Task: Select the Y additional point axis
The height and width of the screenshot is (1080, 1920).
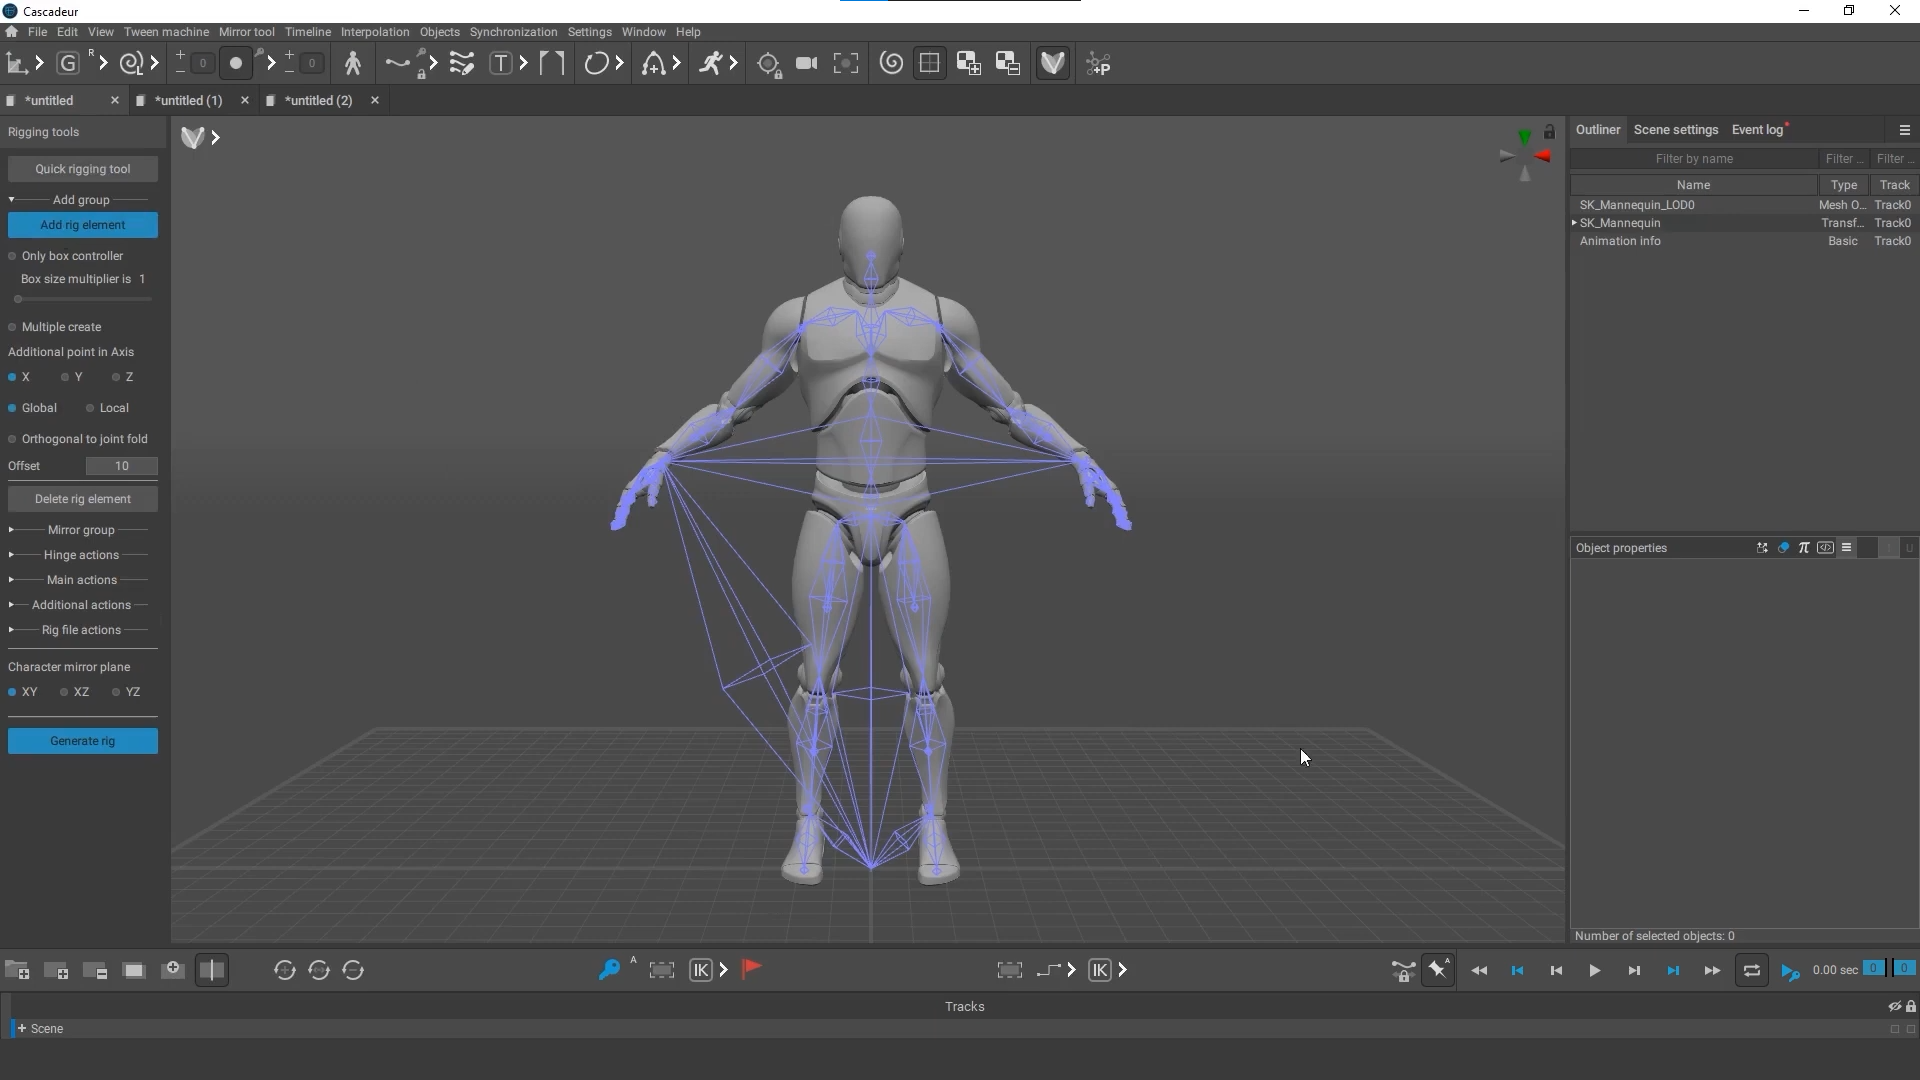Action: (x=65, y=377)
